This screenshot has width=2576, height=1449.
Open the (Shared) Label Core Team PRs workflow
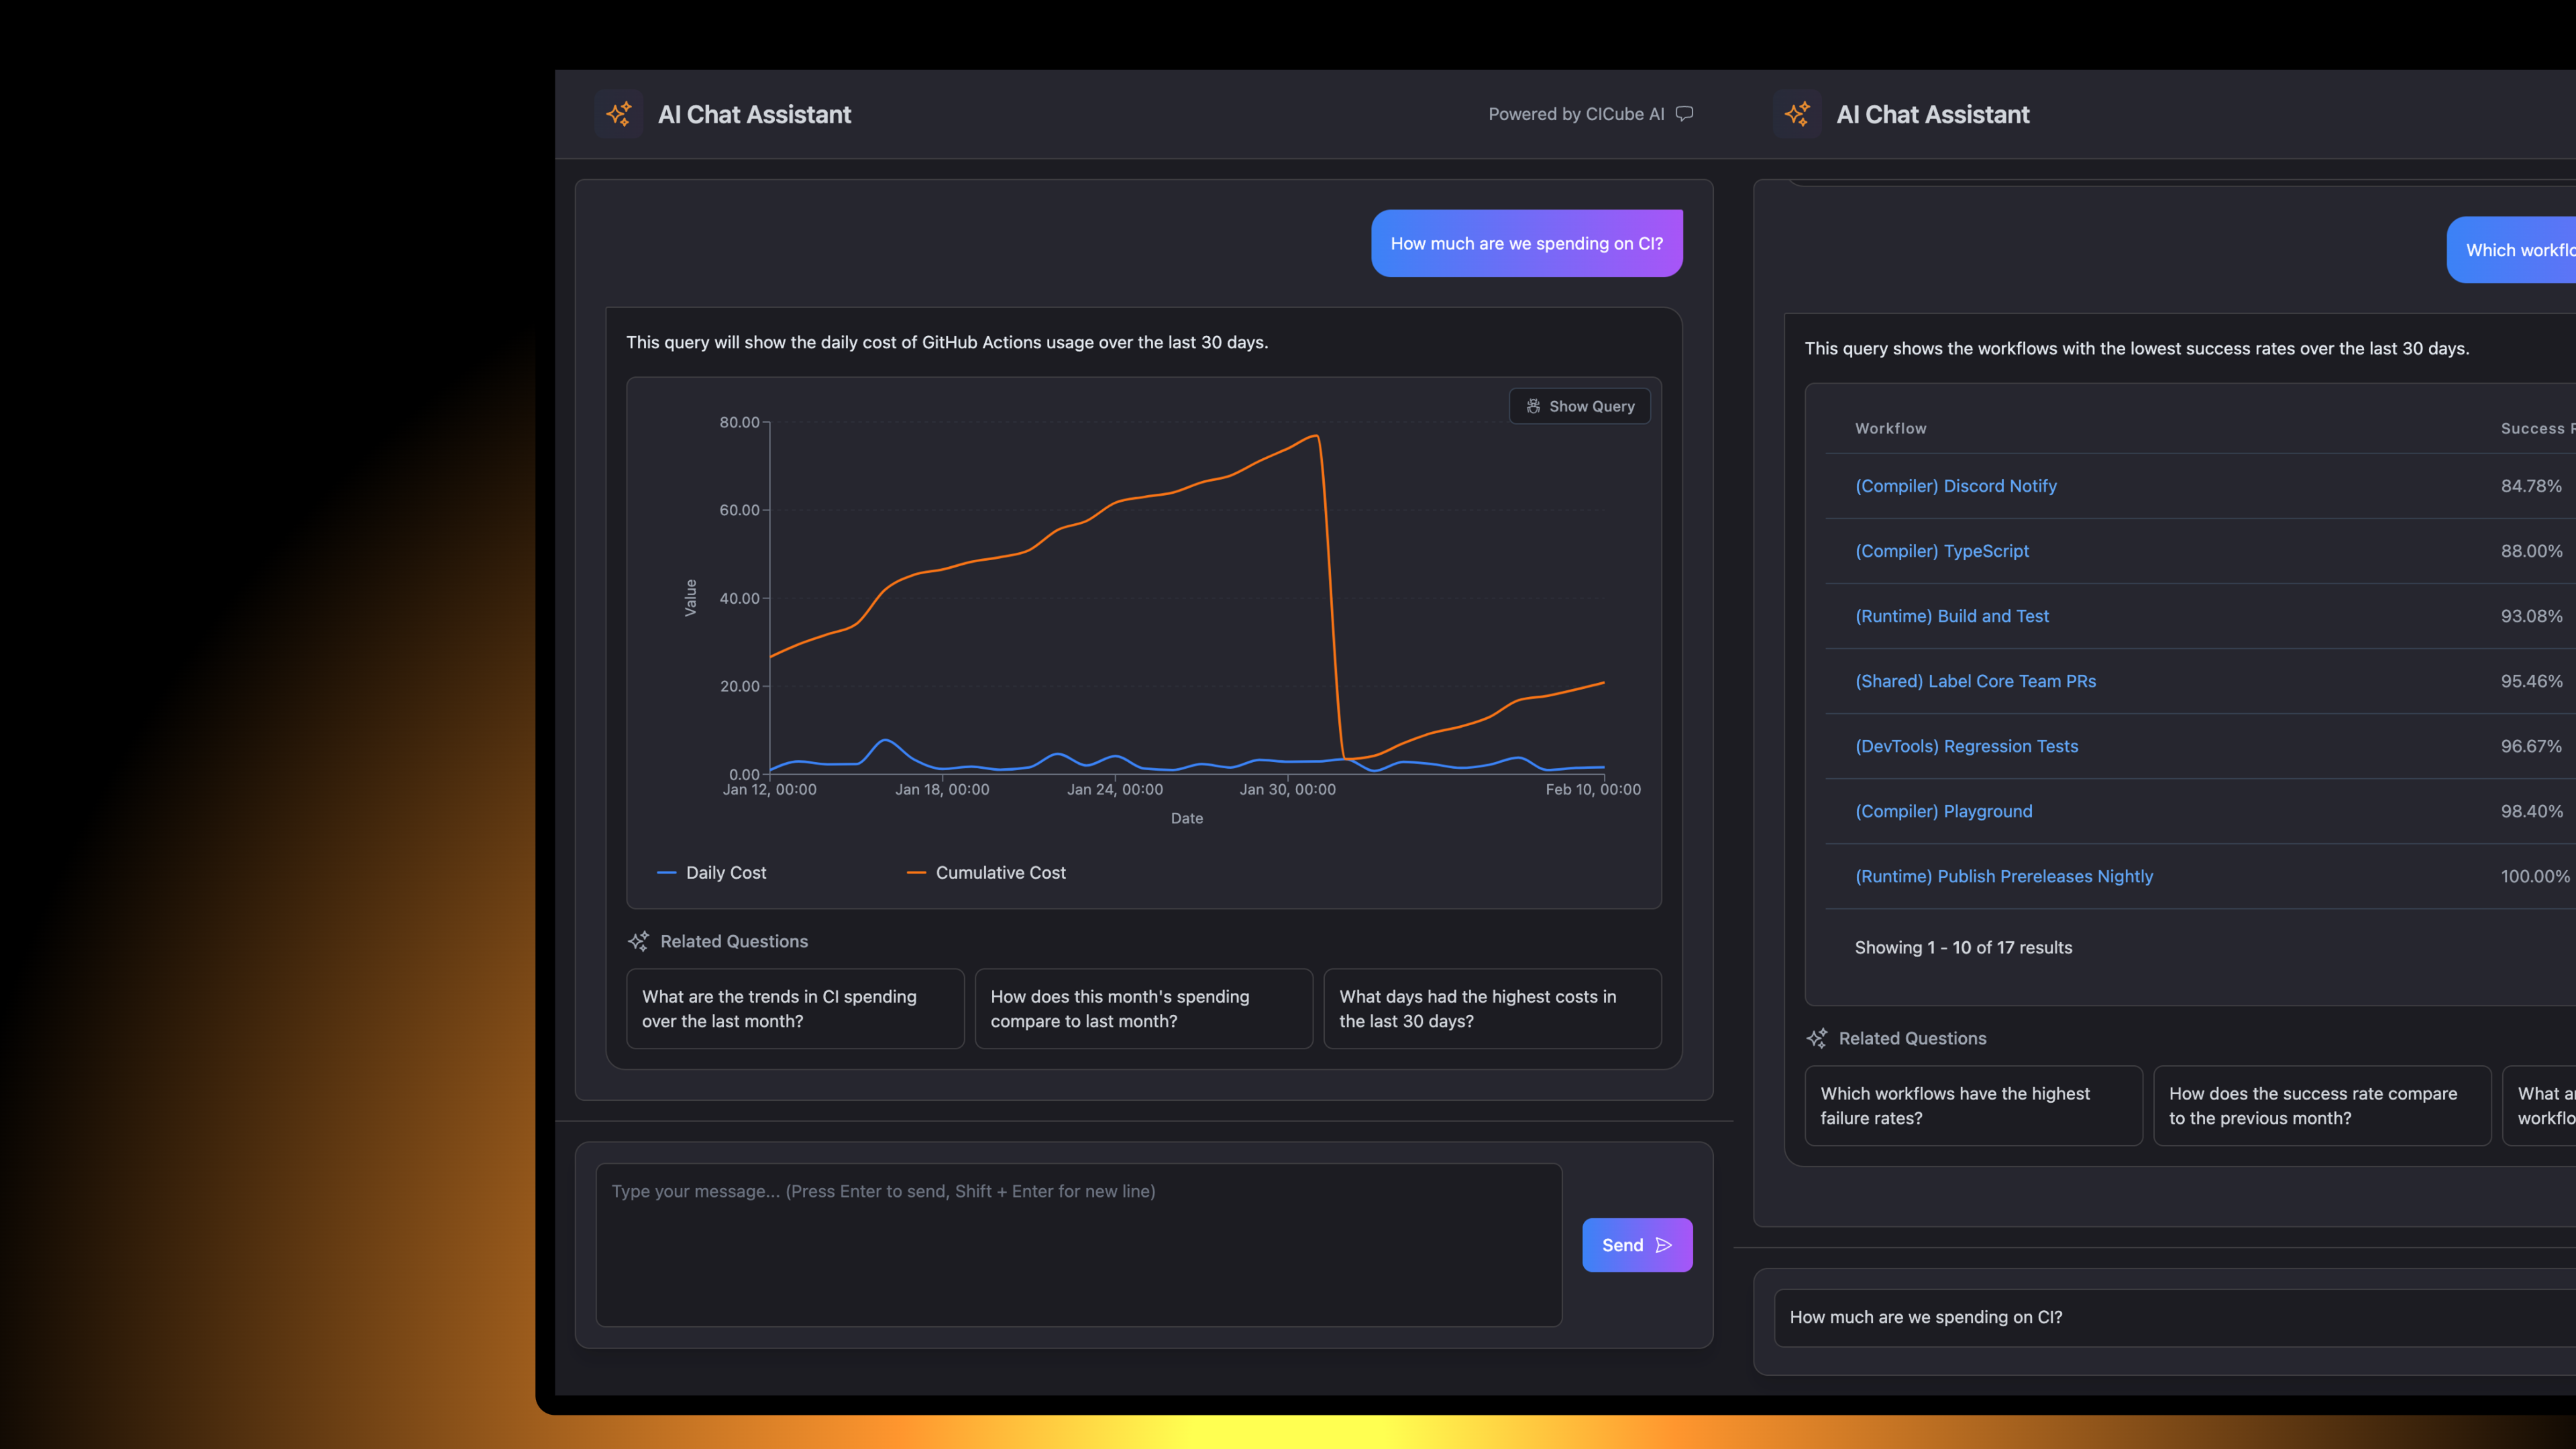coord(1974,681)
